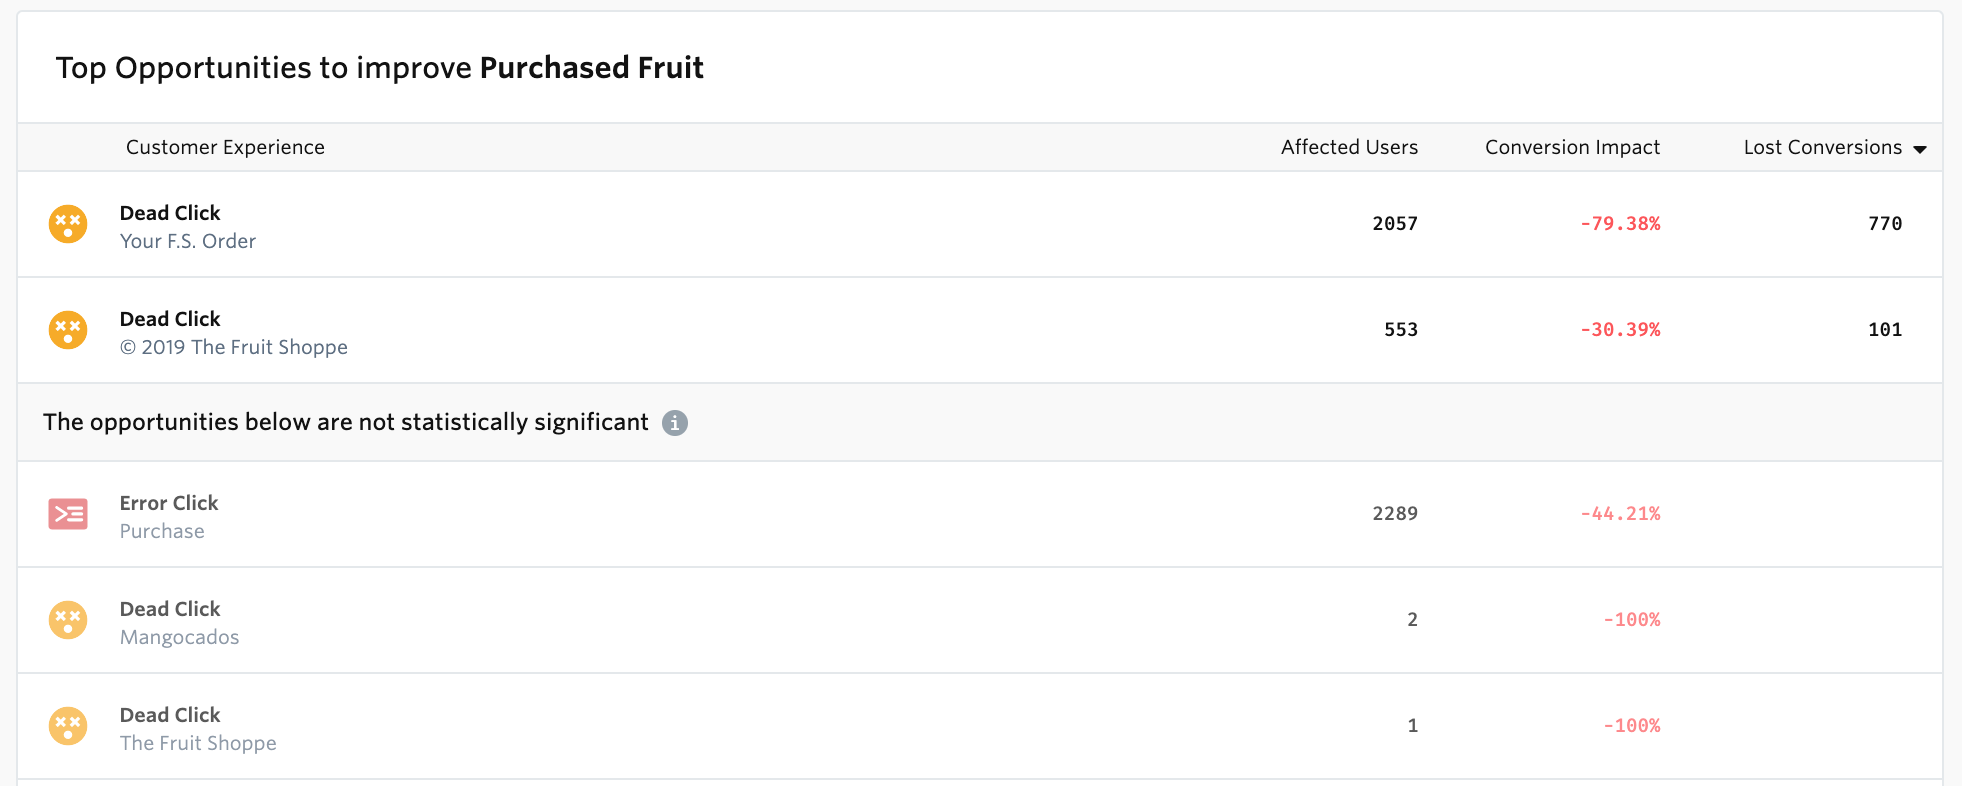Screen dimensions: 1962x786
Task: Click the Dead Click icon for Mangocados
Action: [68, 620]
